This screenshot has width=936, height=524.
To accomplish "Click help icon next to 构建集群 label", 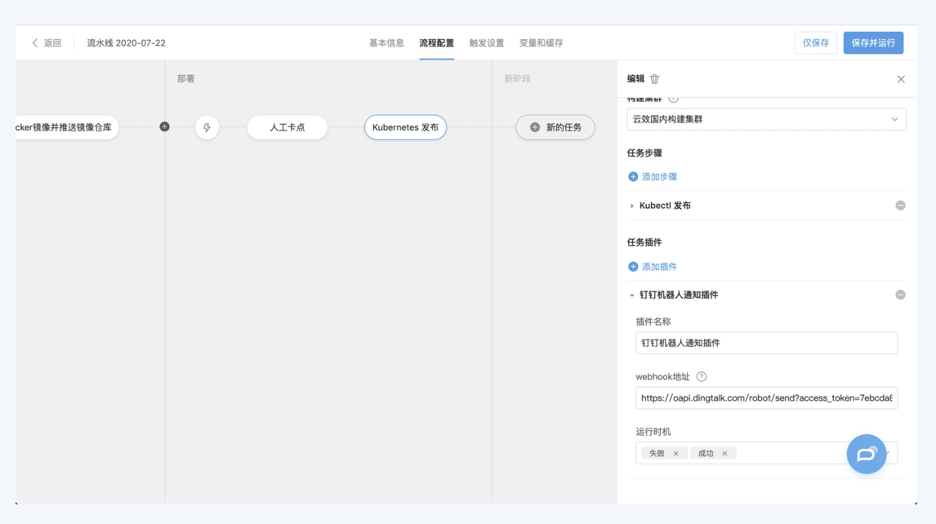I will [673, 99].
